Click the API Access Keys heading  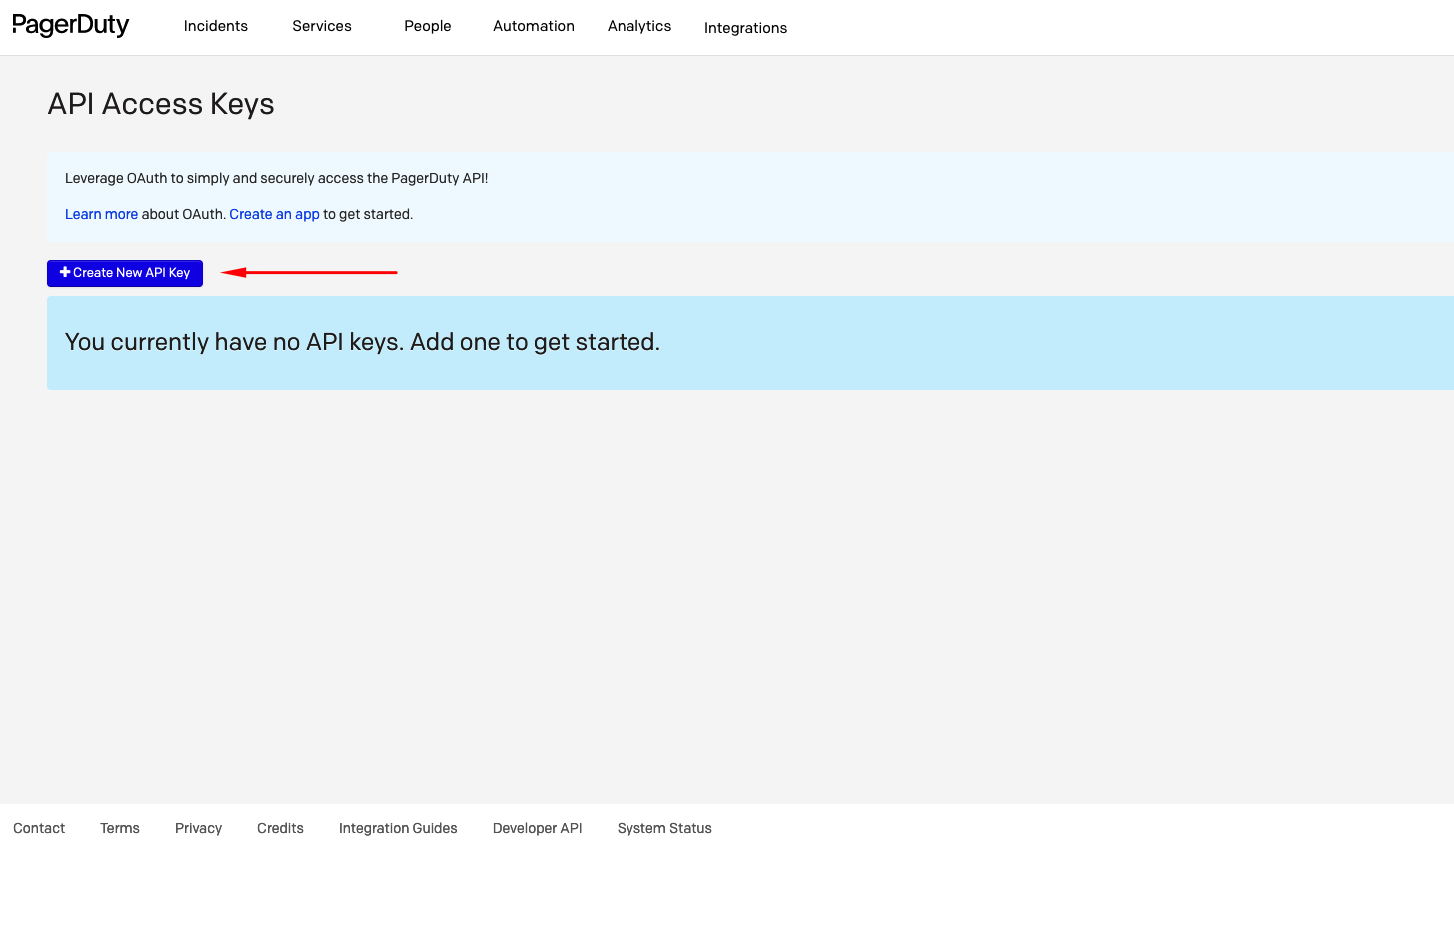161,104
